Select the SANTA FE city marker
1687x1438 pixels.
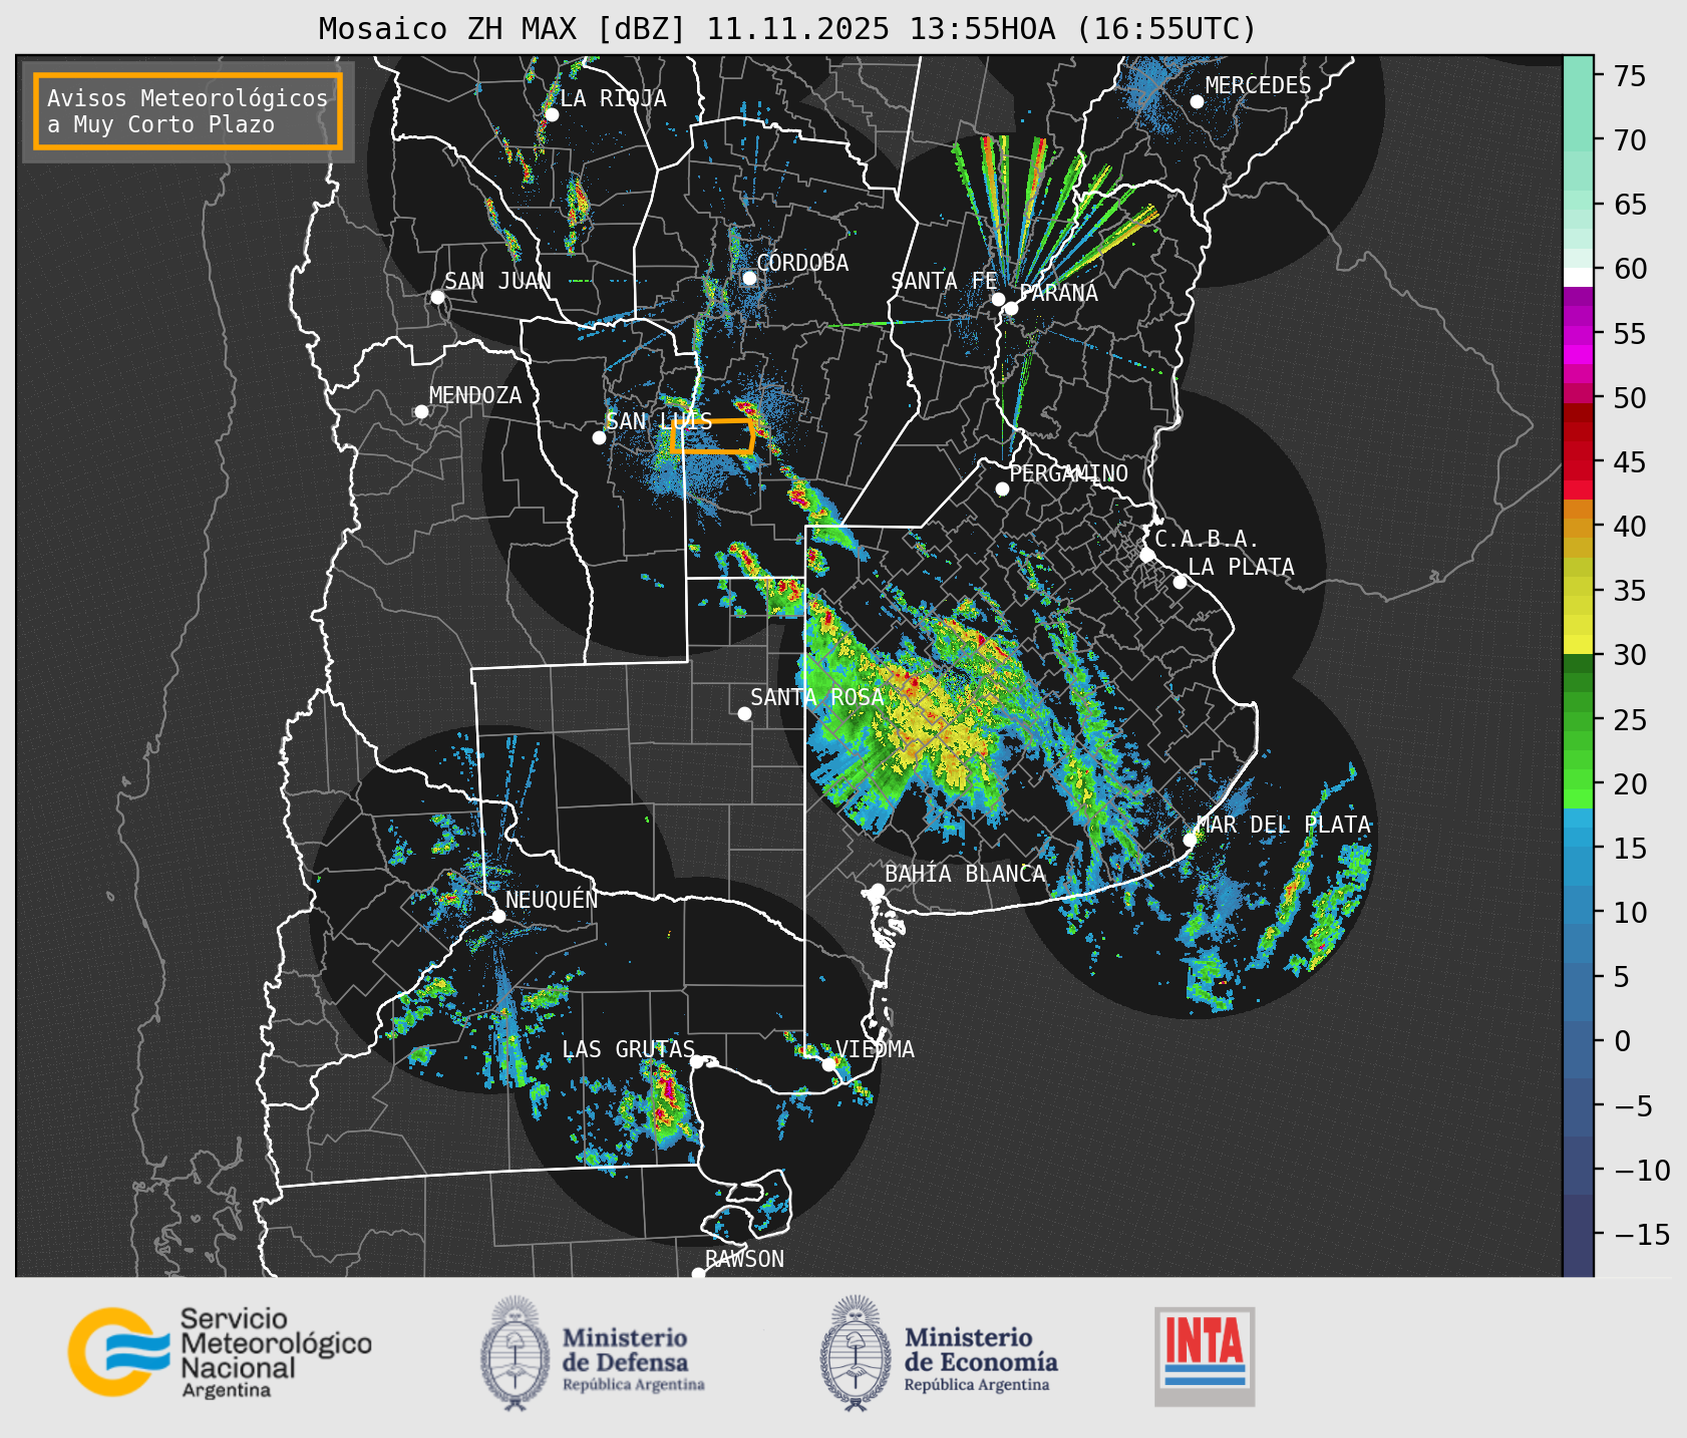(998, 299)
